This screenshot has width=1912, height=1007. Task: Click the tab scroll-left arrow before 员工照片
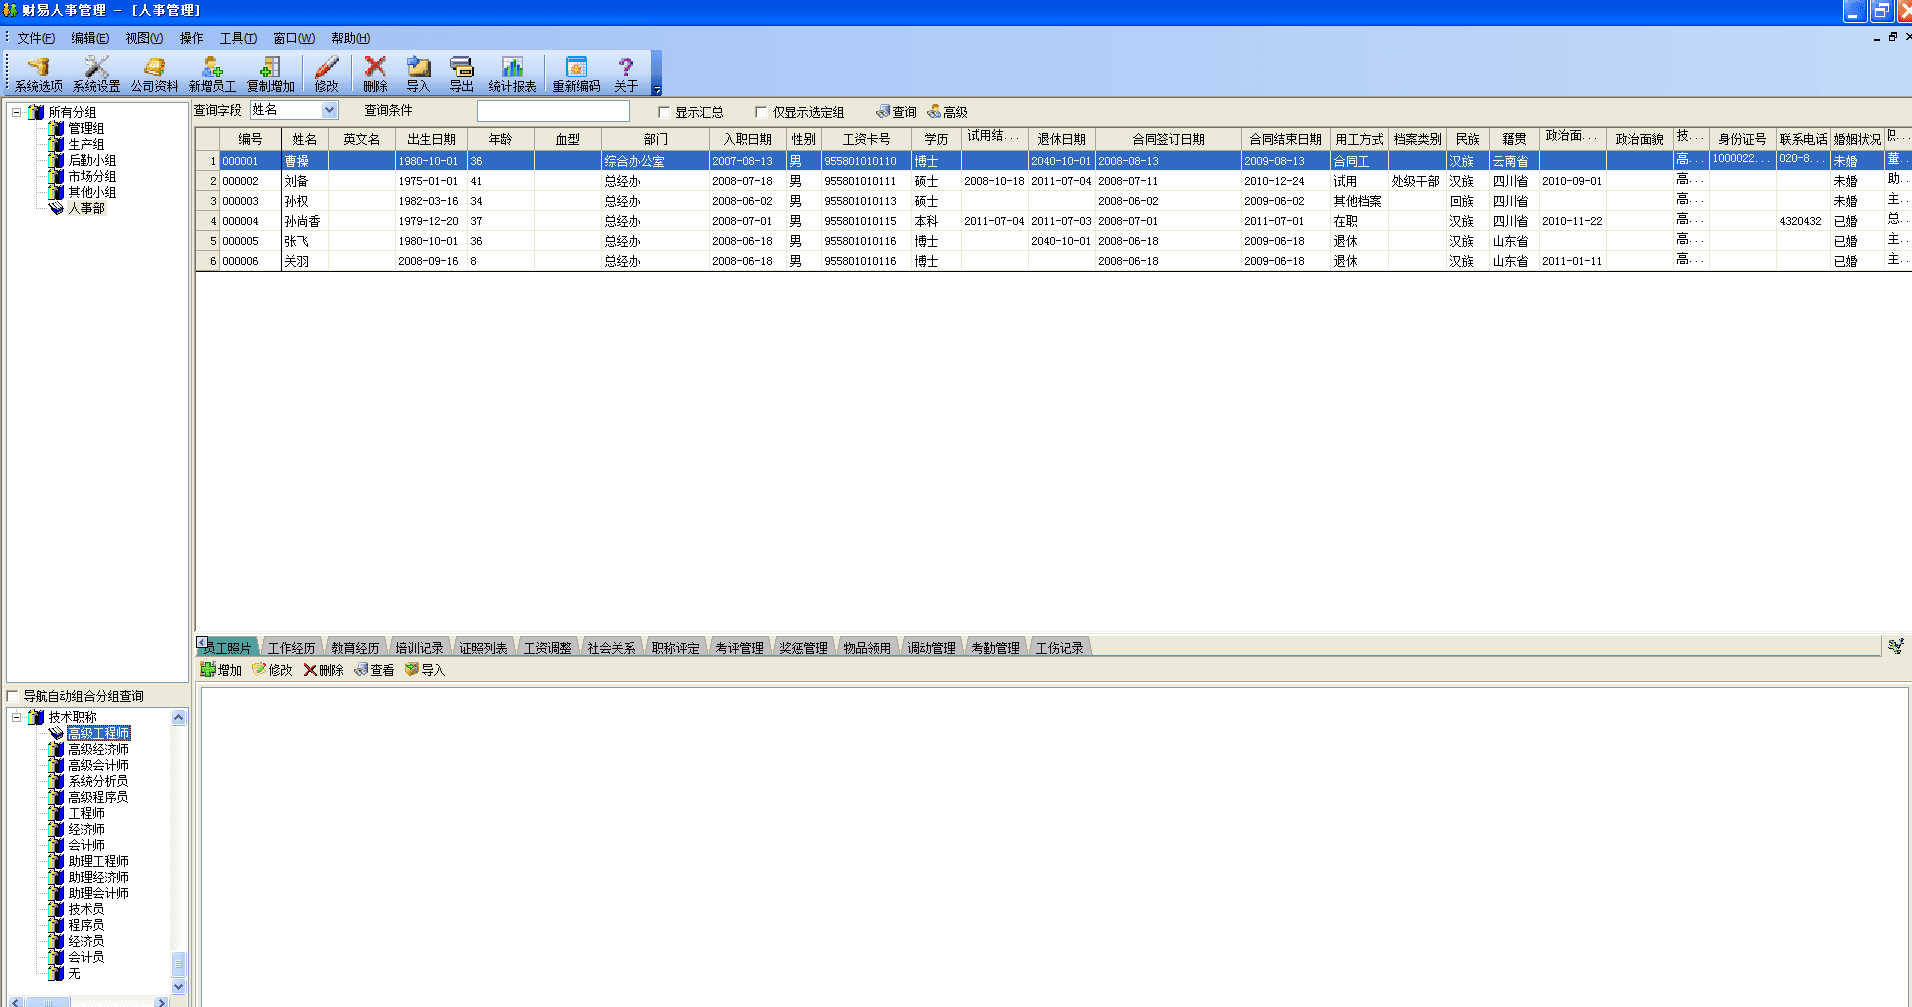point(202,642)
